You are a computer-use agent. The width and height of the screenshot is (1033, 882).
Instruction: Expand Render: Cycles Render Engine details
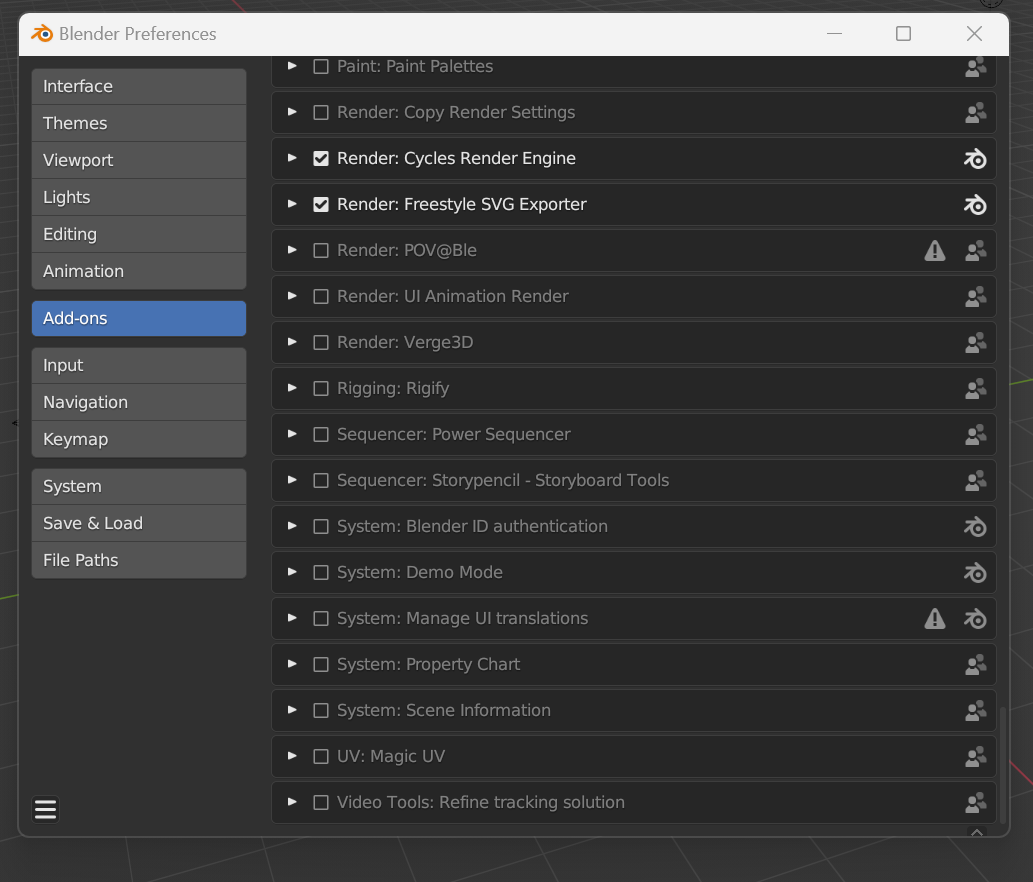coord(292,158)
